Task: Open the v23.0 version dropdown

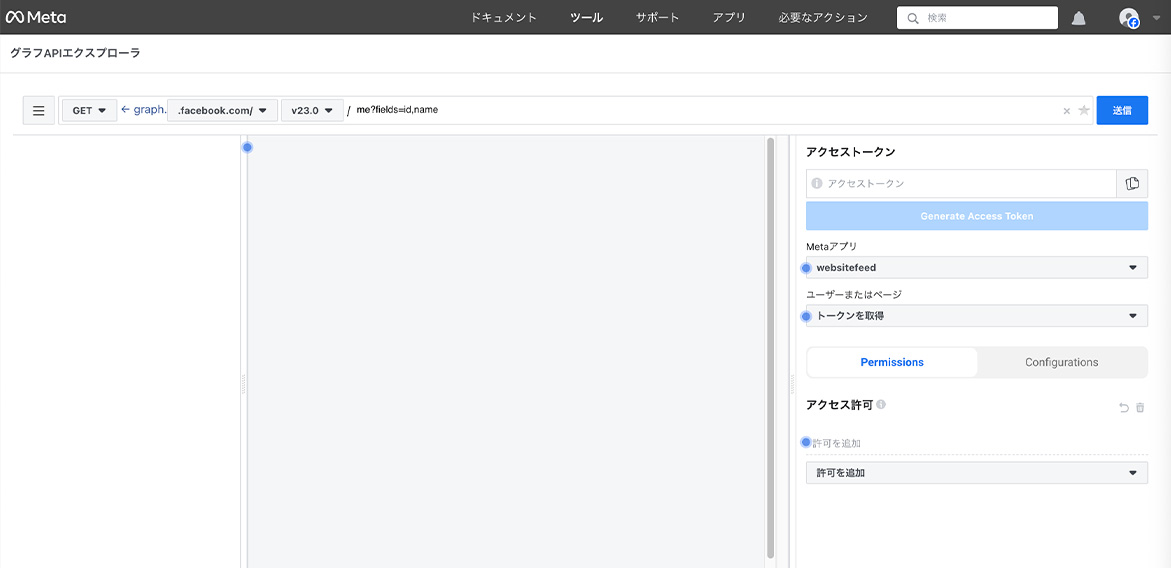Action: (x=312, y=111)
